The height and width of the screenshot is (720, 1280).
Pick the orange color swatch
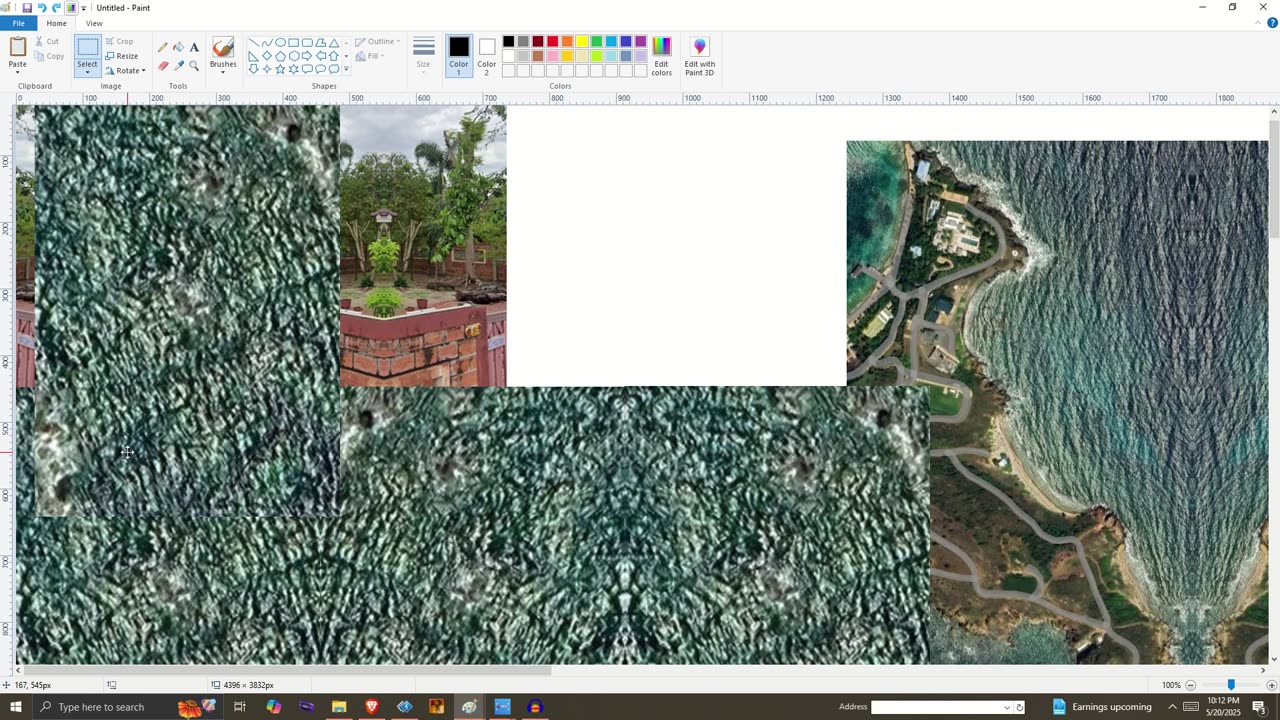point(567,41)
